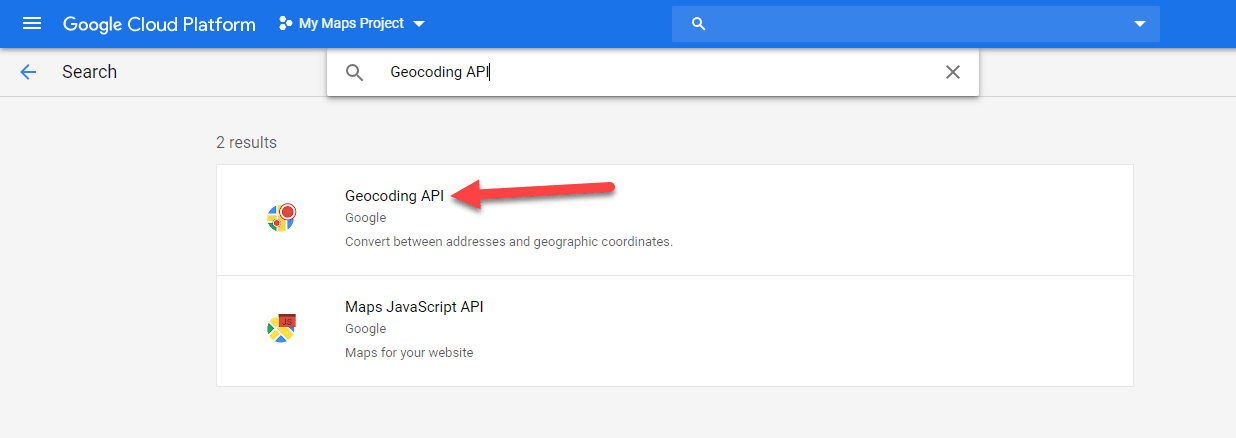Click the Google Cloud Platform logo text
This screenshot has height=438, width=1236.
pos(159,24)
